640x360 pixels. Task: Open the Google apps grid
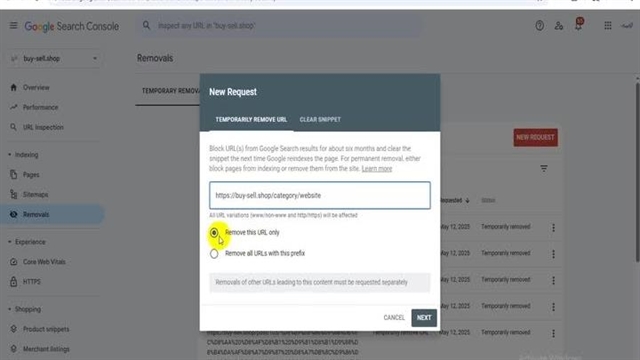tap(608, 26)
